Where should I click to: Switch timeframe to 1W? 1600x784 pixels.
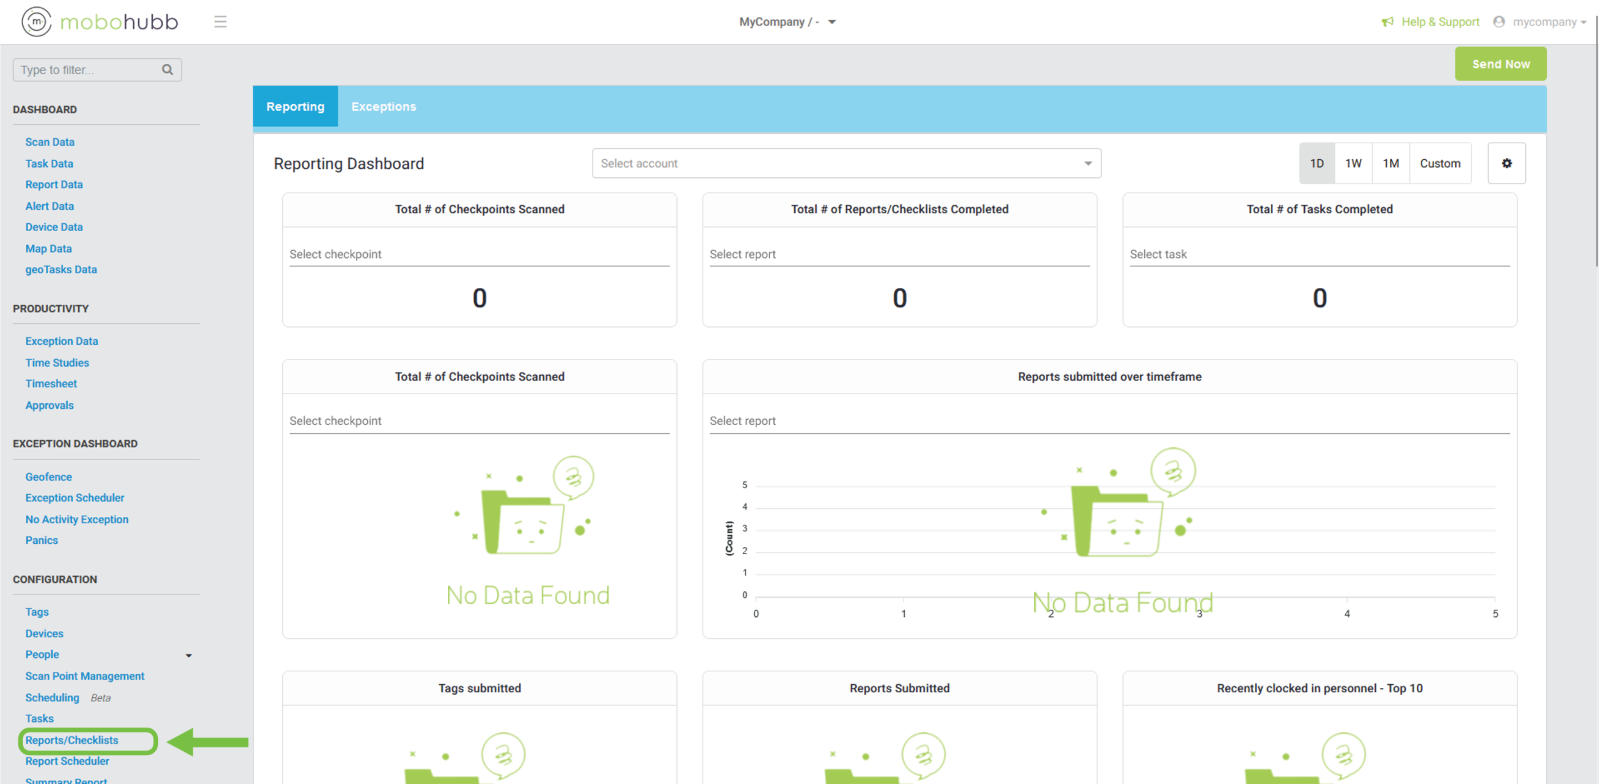coord(1353,164)
